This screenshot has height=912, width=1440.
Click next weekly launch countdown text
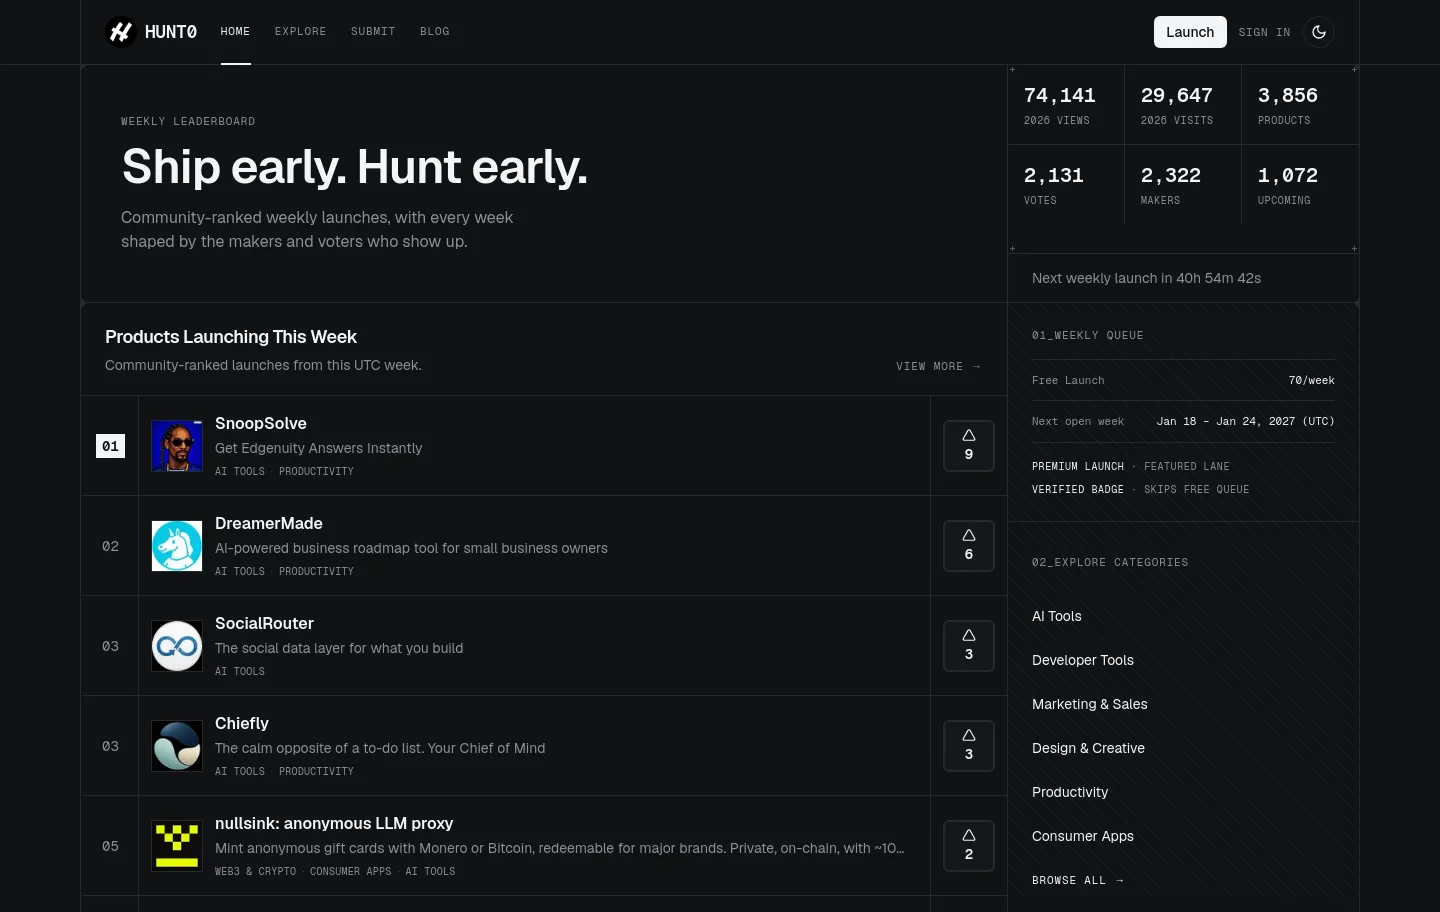(x=1146, y=278)
